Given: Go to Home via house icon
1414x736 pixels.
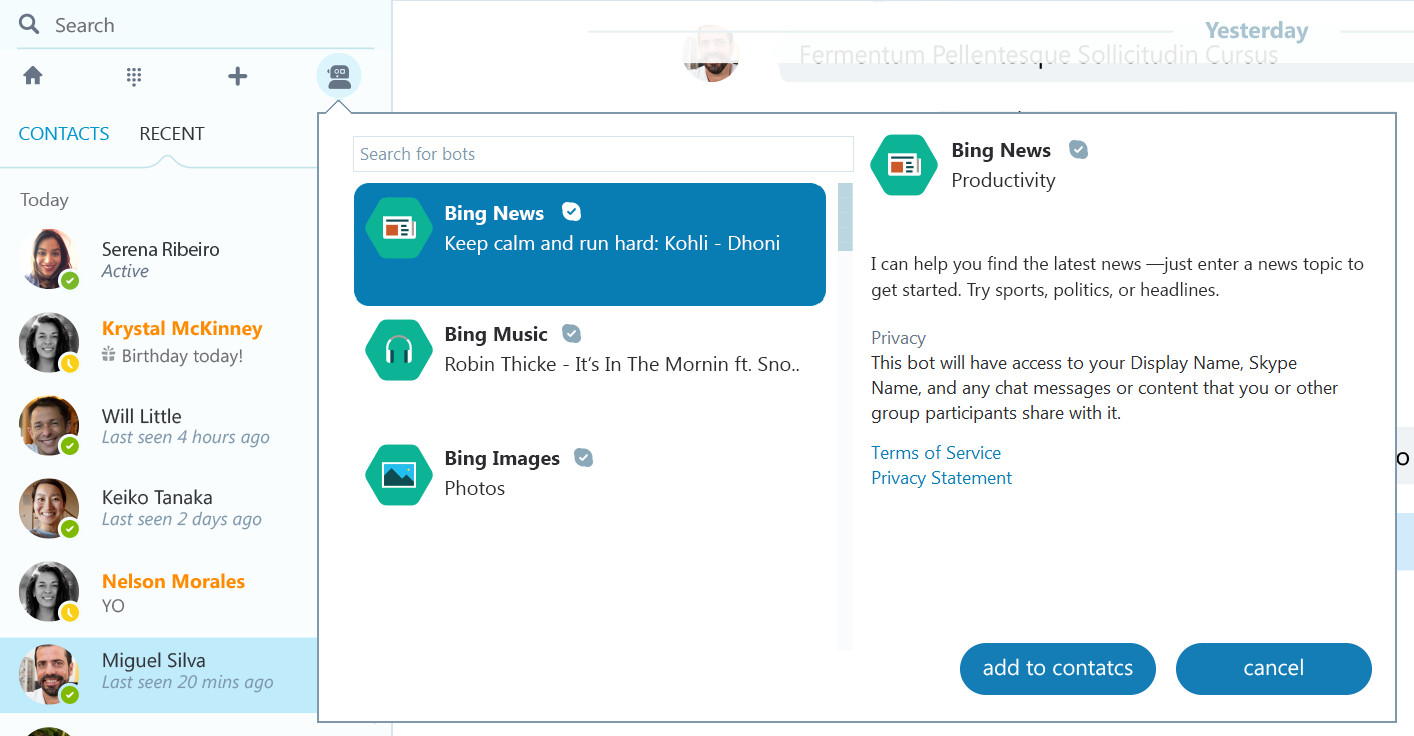Looking at the screenshot, I should (33, 76).
